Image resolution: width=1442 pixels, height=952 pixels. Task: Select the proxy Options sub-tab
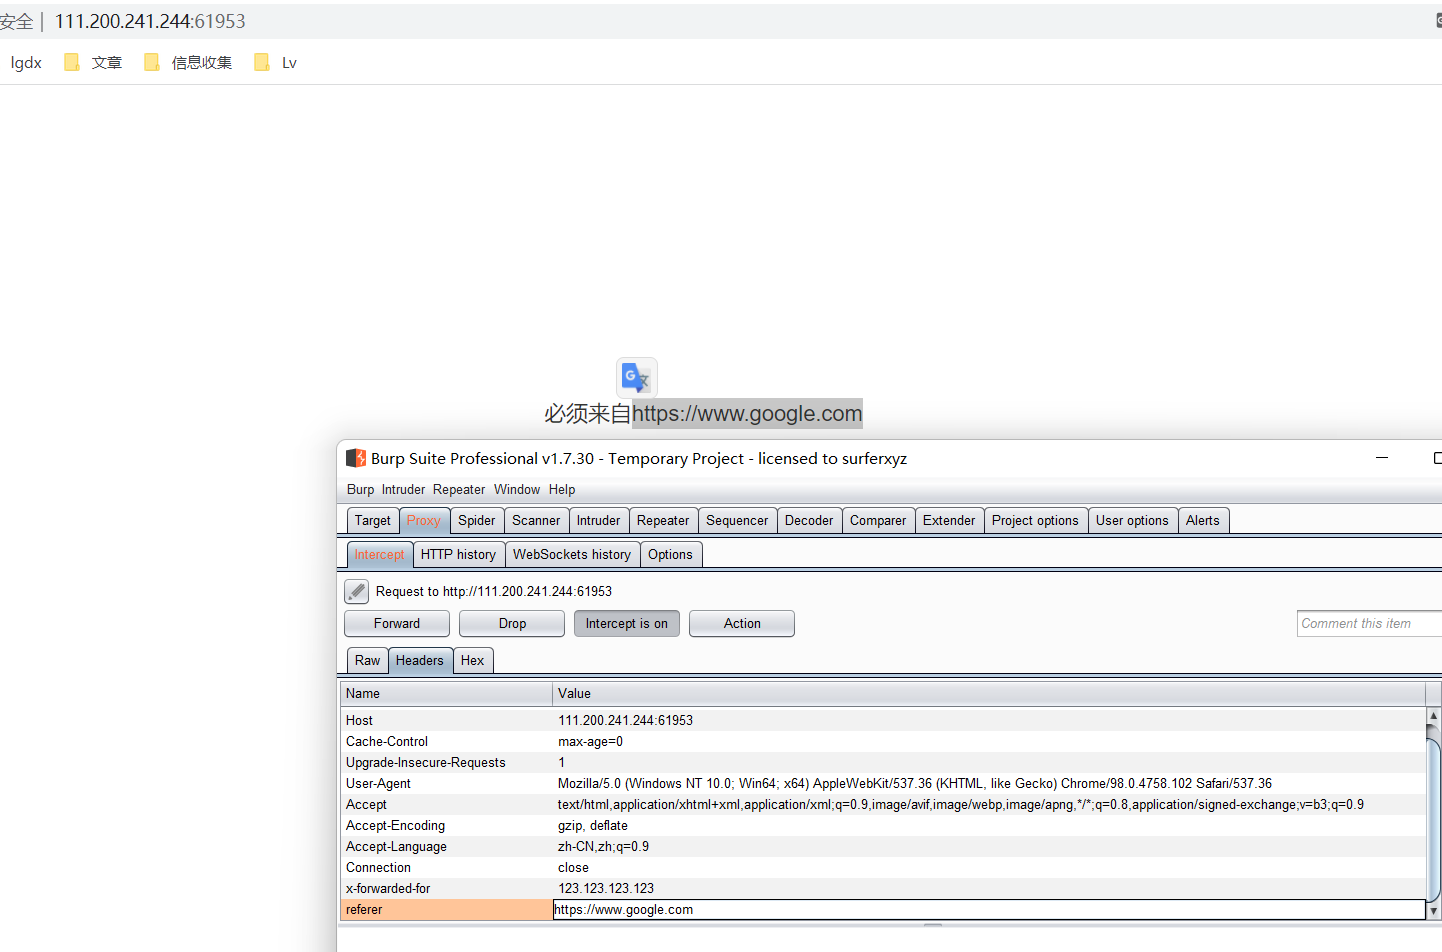tap(670, 554)
